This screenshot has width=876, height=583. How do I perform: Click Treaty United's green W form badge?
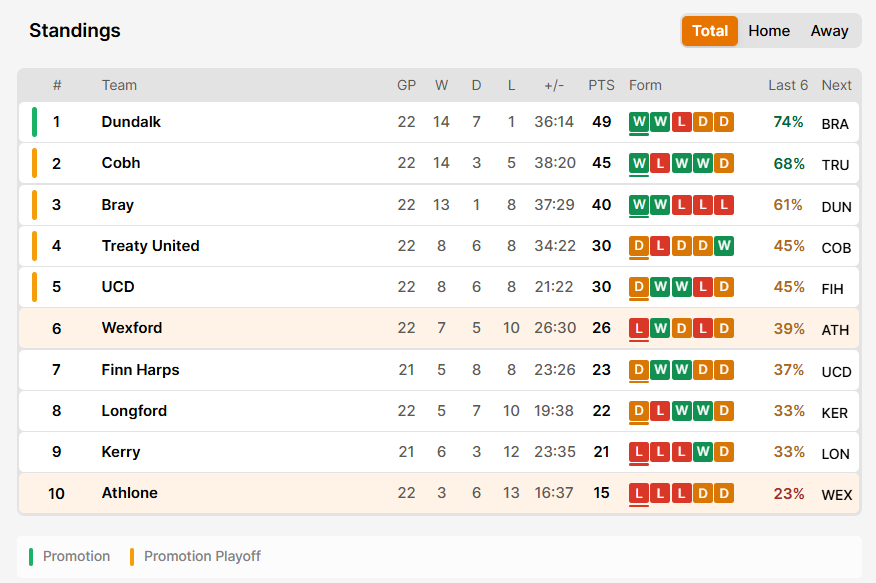click(x=723, y=246)
